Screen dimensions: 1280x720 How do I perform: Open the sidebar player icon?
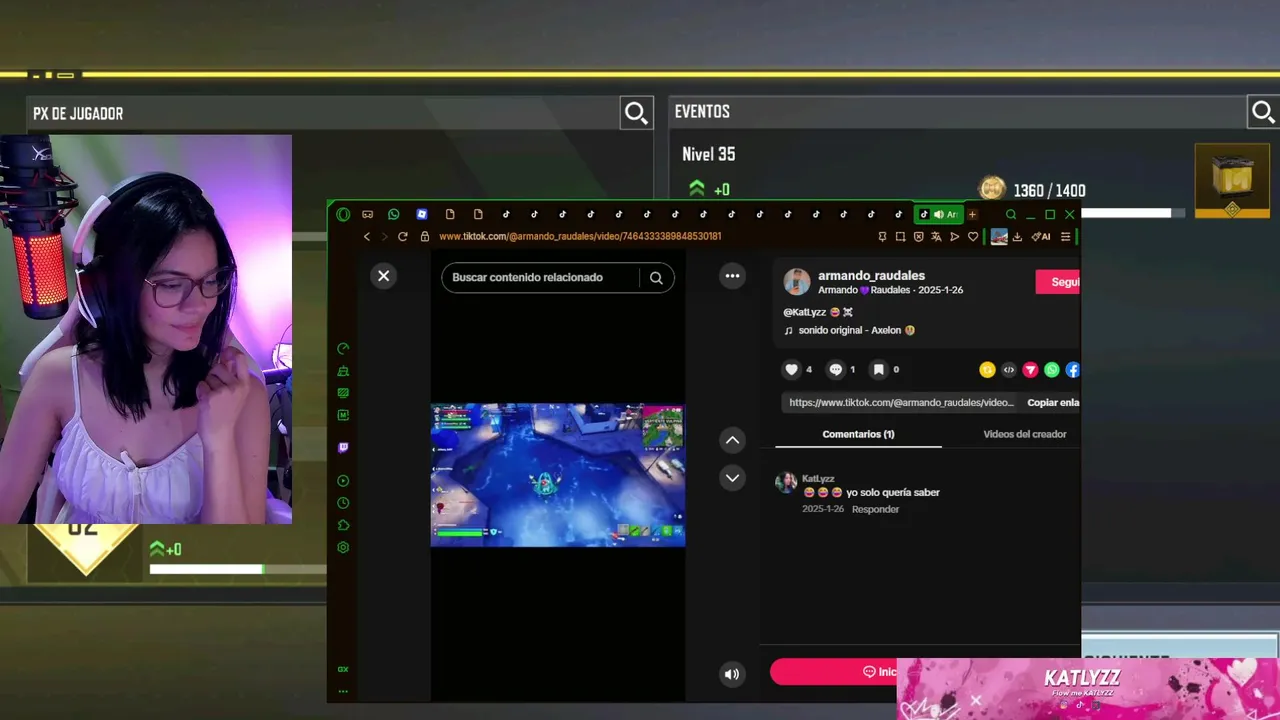tap(343, 481)
